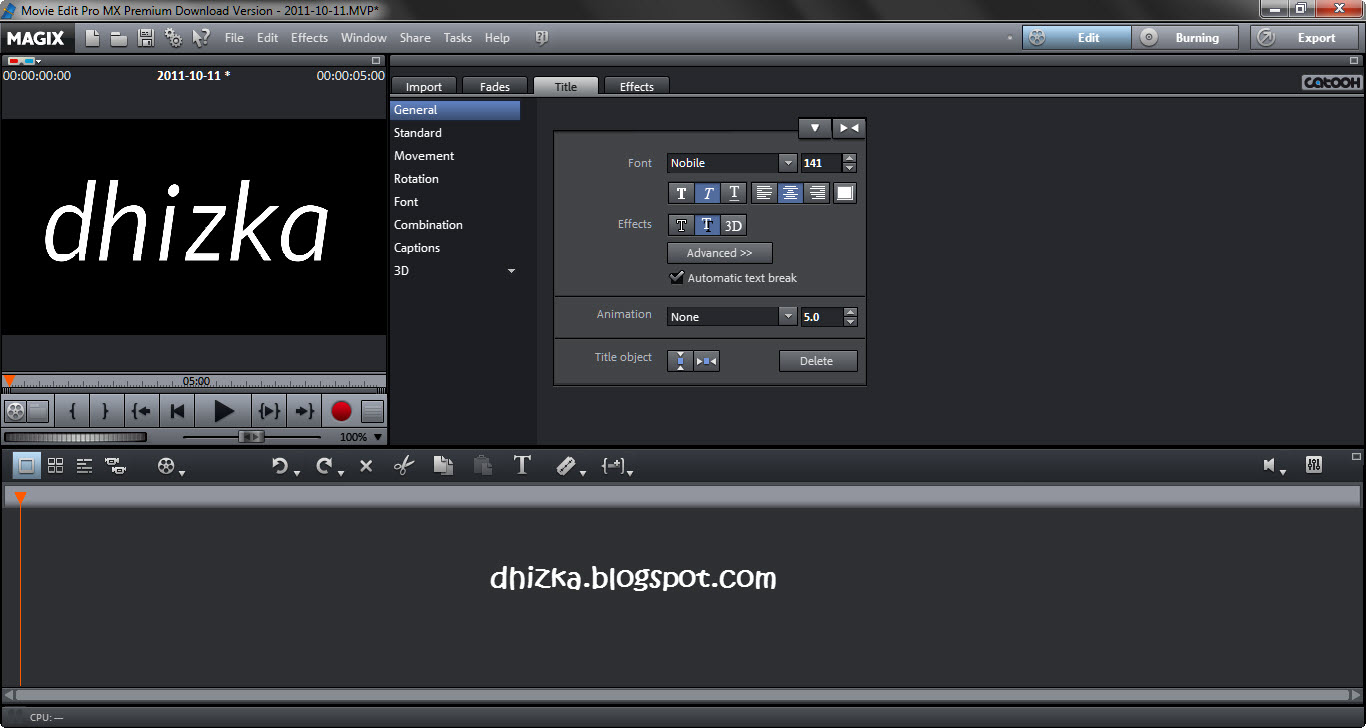Open the Animation dropdown set to None
The height and width of the screenshot is (728, 1366).
coord(788,317)
